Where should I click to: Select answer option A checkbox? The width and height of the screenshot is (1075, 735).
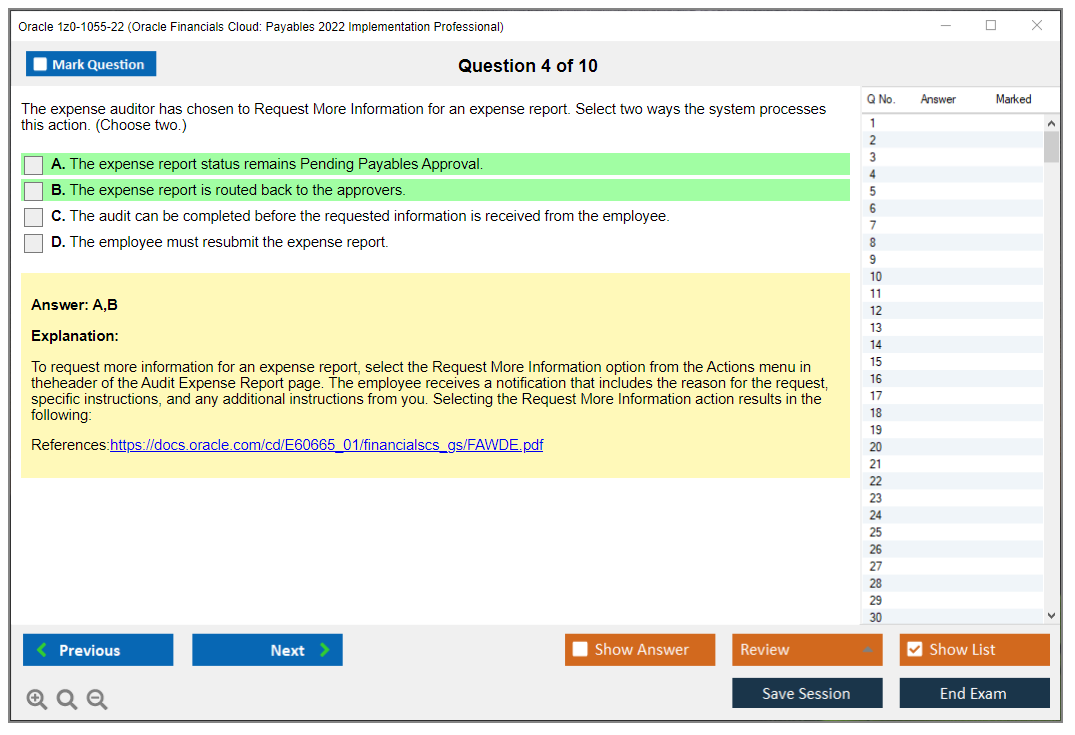(x=34, y=165)
